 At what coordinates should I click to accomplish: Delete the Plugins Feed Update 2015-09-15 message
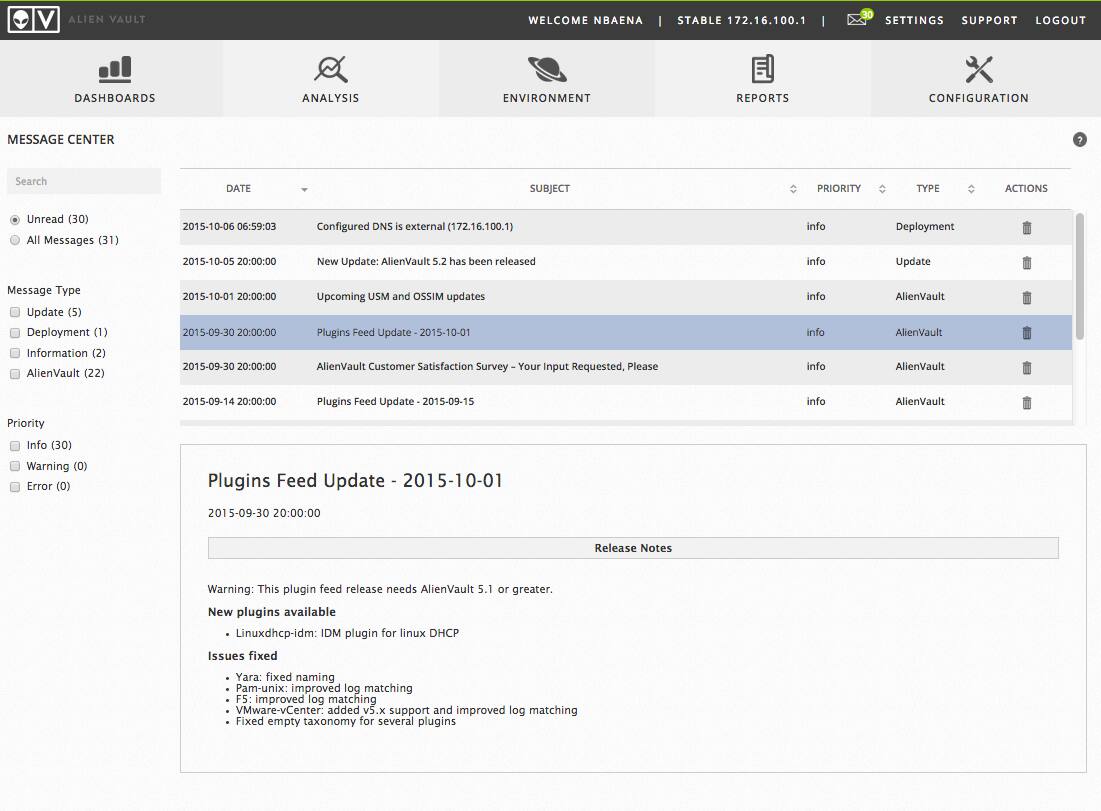click(1027, 402)
